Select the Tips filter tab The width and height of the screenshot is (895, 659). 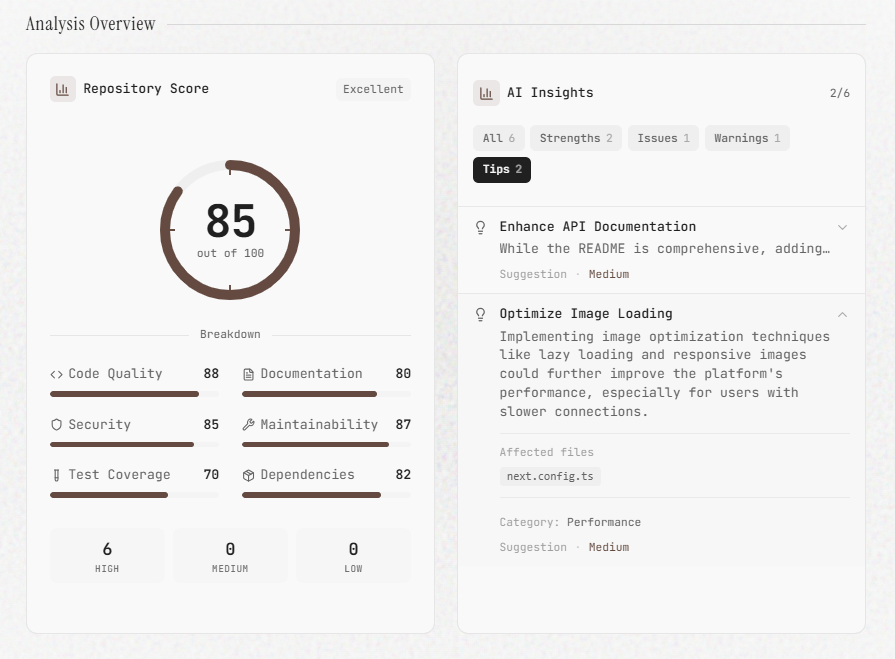click(x=502, y=170)
